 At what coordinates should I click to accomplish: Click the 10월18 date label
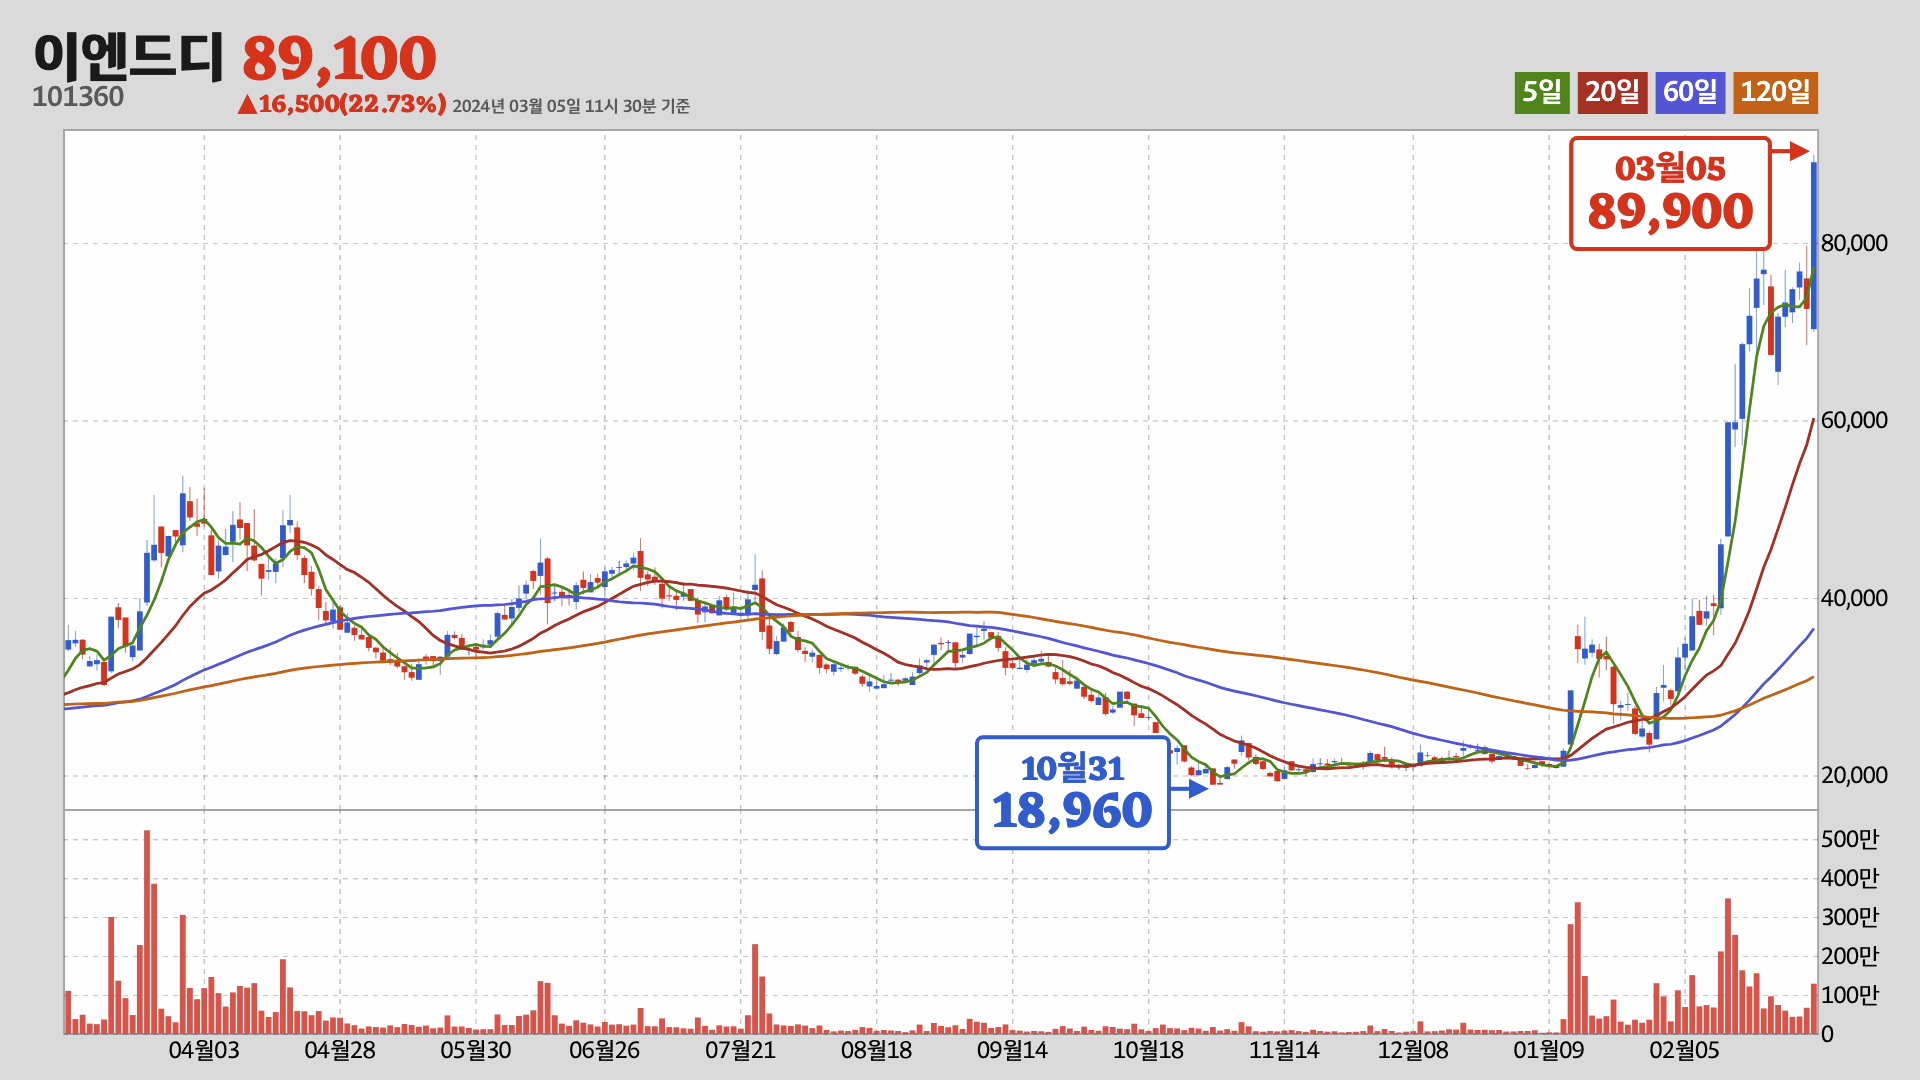coord(1148,1050)
